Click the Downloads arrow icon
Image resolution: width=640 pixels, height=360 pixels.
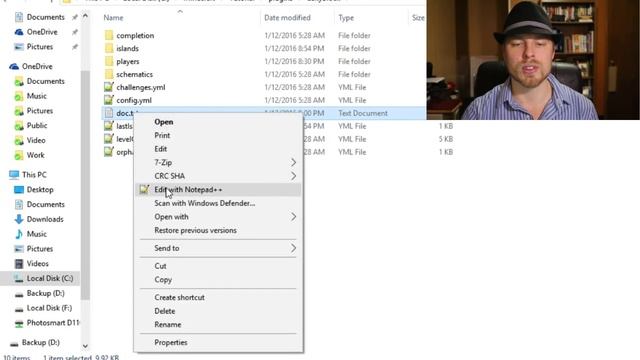pos(19,219)
